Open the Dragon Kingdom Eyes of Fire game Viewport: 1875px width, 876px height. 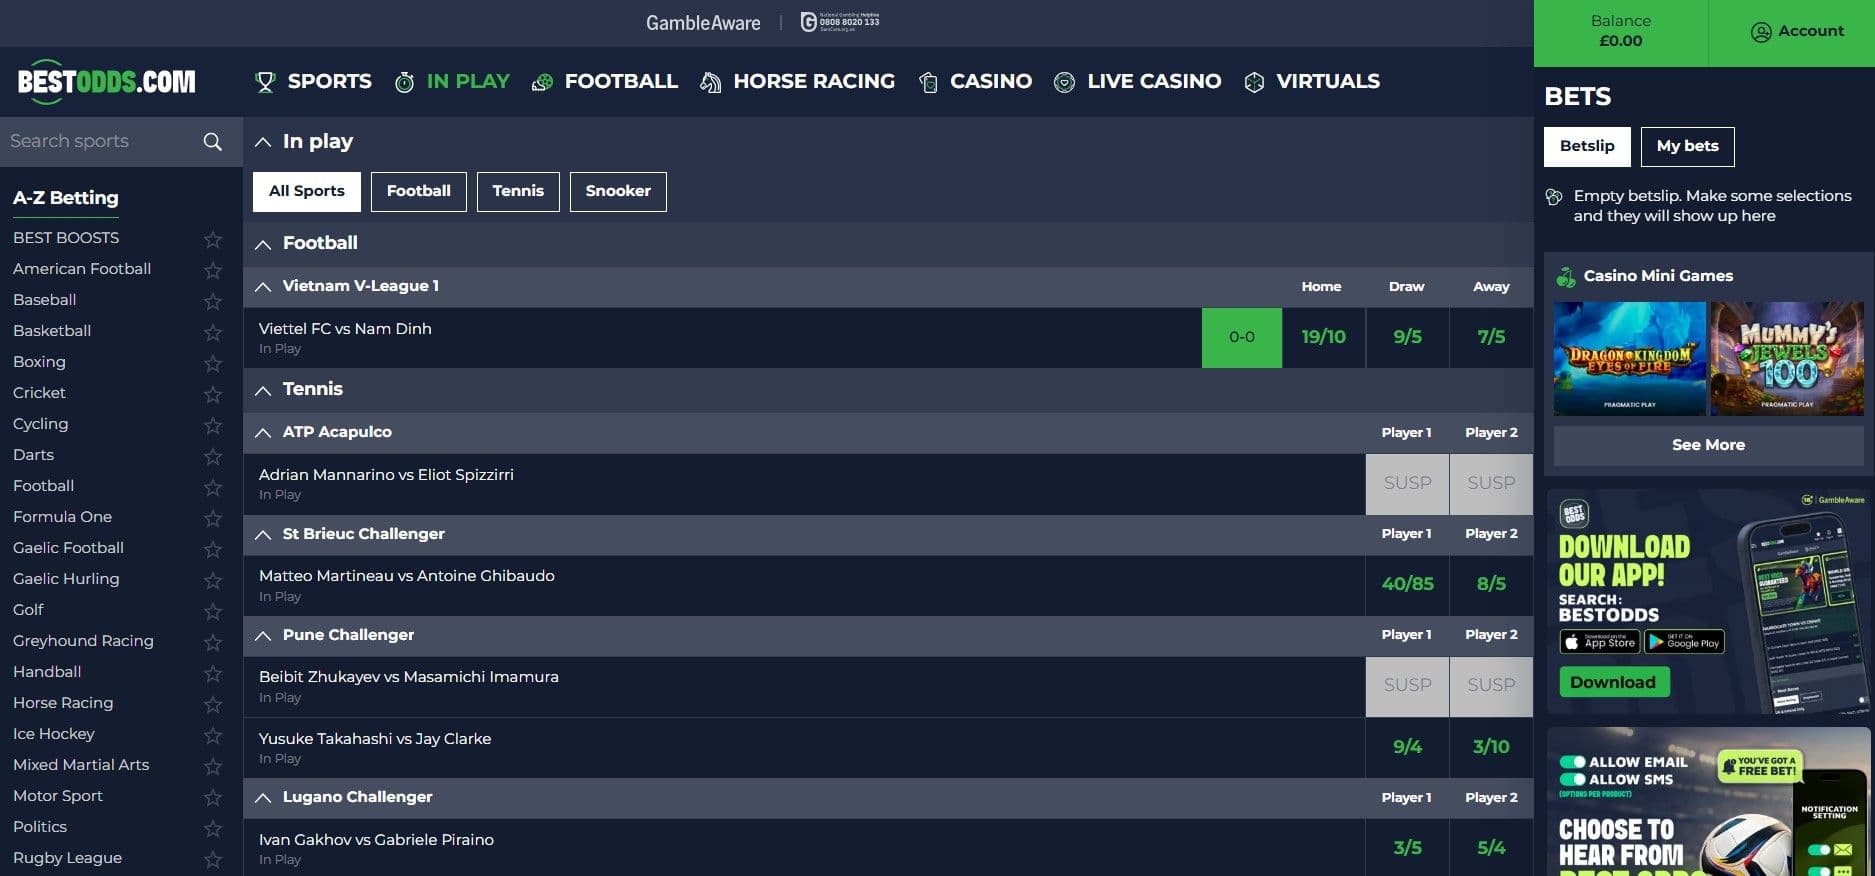click(1630, 359)
